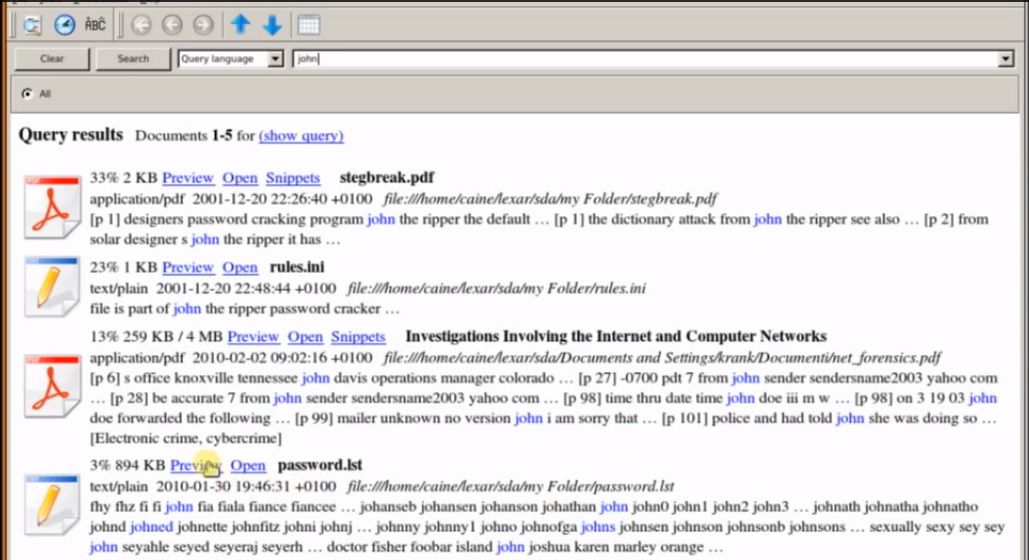Open the stegbreak.pdf result
1029x560 pixels.
(x=240, y=178)
